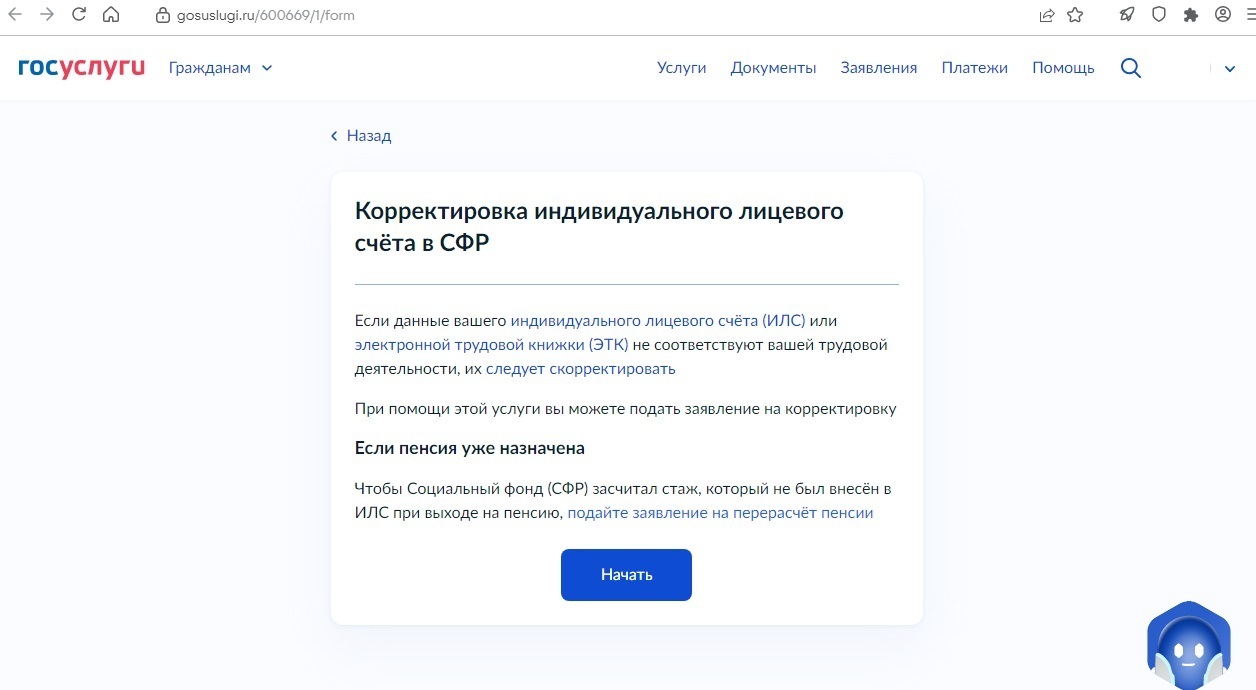Open the site search magnifier icon

tap(1130, 68)
